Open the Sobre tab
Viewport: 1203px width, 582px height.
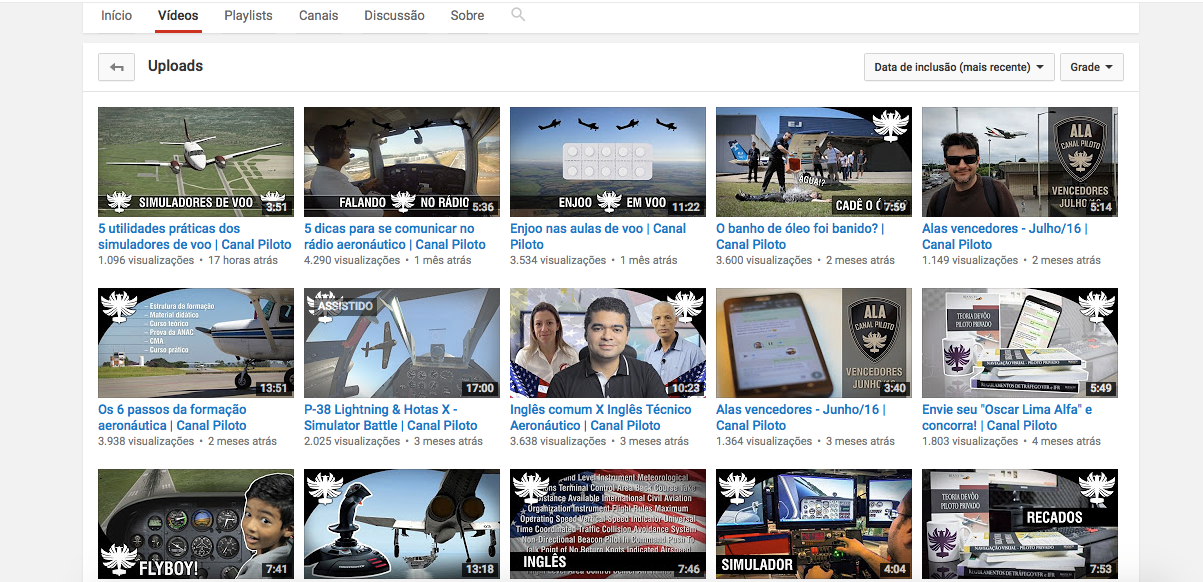pyautogui.click(x=467, y=16)
